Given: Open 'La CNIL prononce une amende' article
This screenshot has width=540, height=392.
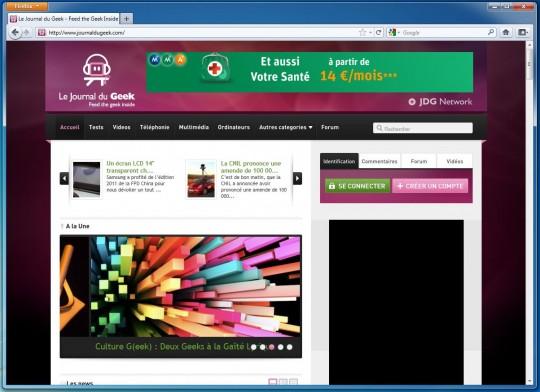Looking at the screenshot, I should tap(251, 167).
